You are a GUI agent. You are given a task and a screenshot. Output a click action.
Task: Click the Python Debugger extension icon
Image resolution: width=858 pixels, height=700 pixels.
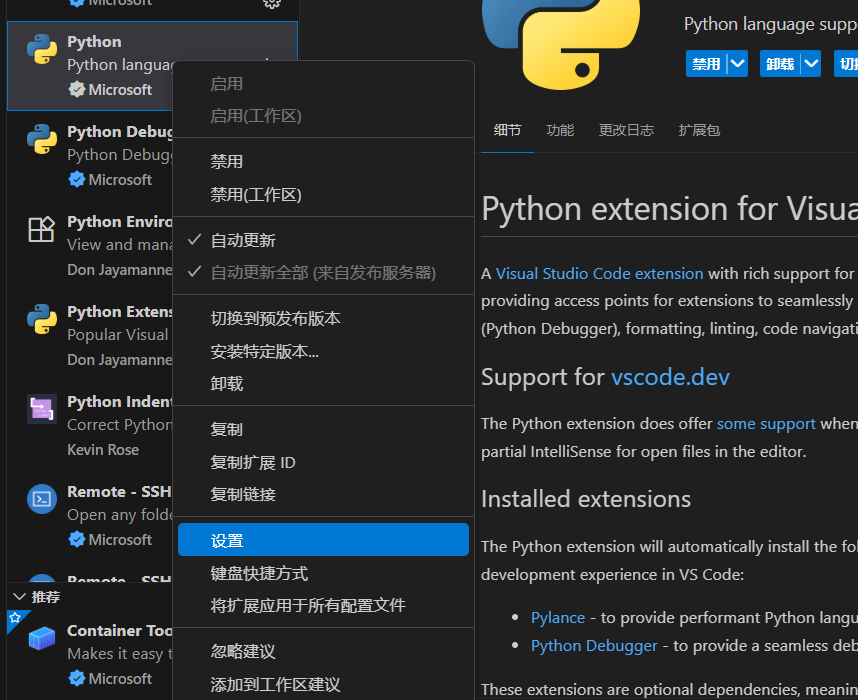pyautogui.click(x=42, y=139)
